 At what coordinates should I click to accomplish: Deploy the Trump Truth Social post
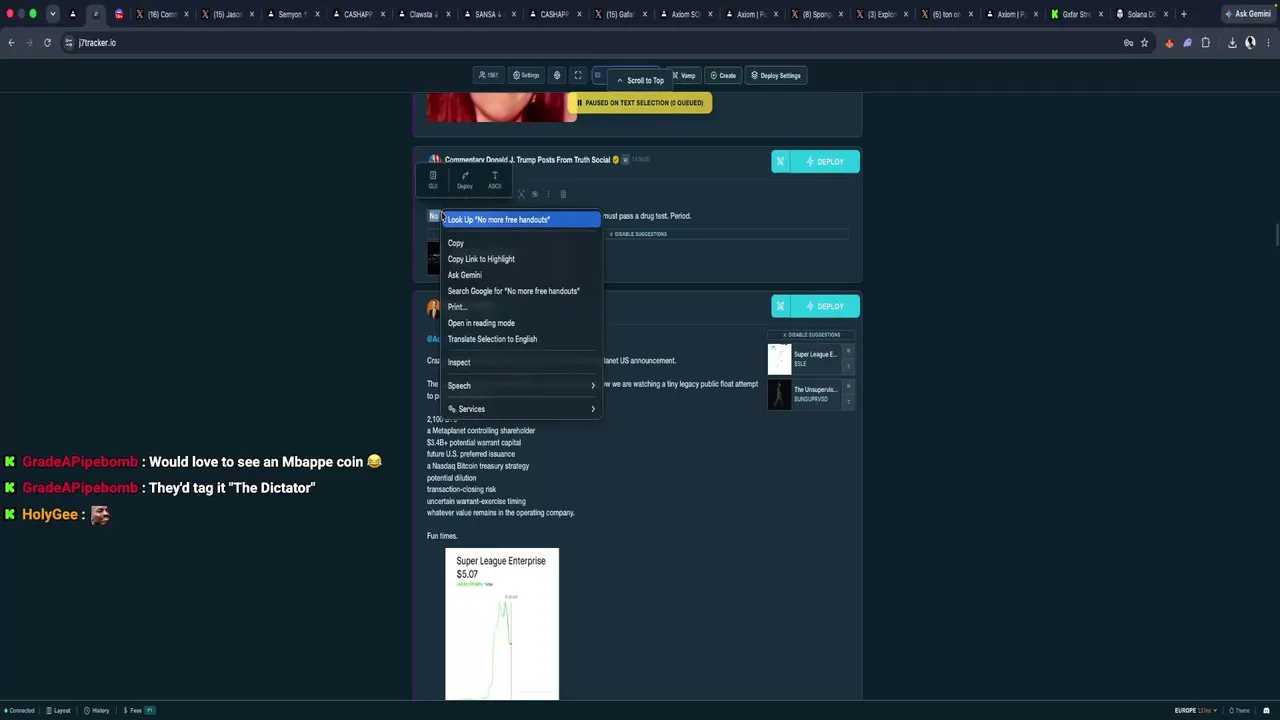tap(825, 162)
